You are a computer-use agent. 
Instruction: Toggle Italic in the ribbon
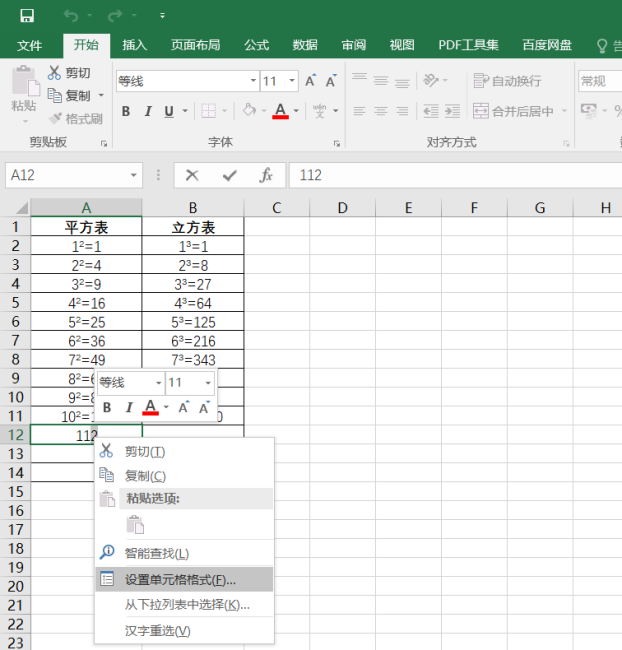(x=148, y=111)
